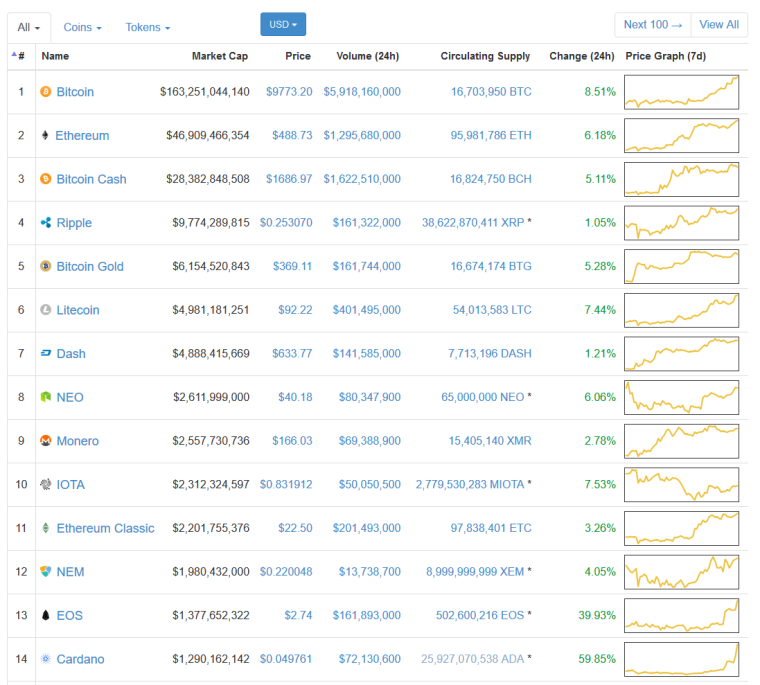The height and width of the screenshot is (685, 760).
Task: Sort by the Price column header
Action: [298, 56]
